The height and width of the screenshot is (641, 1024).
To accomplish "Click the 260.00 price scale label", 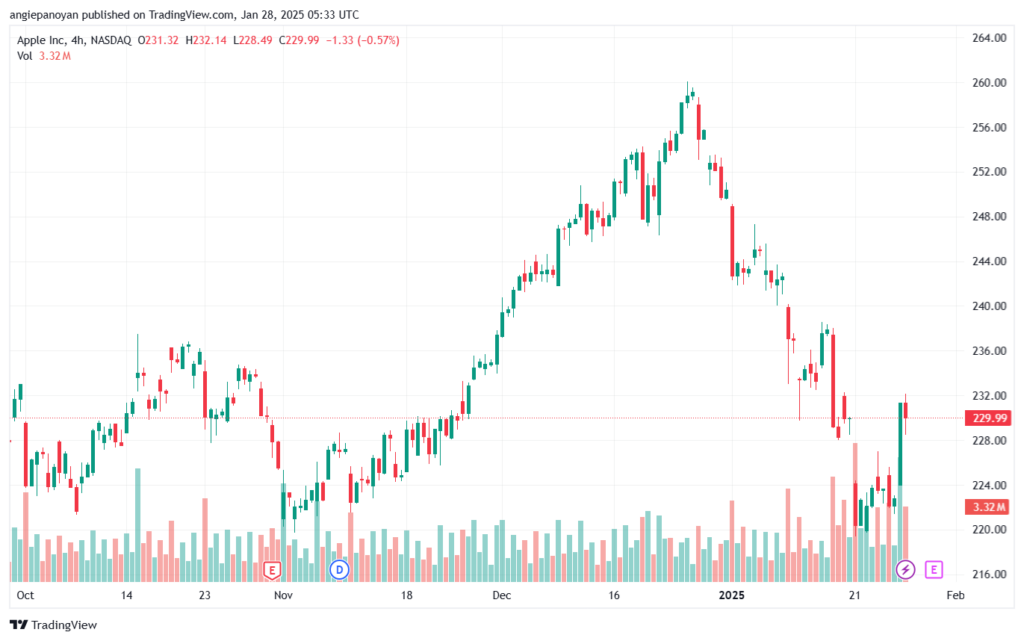I will (x=989, y=83).
